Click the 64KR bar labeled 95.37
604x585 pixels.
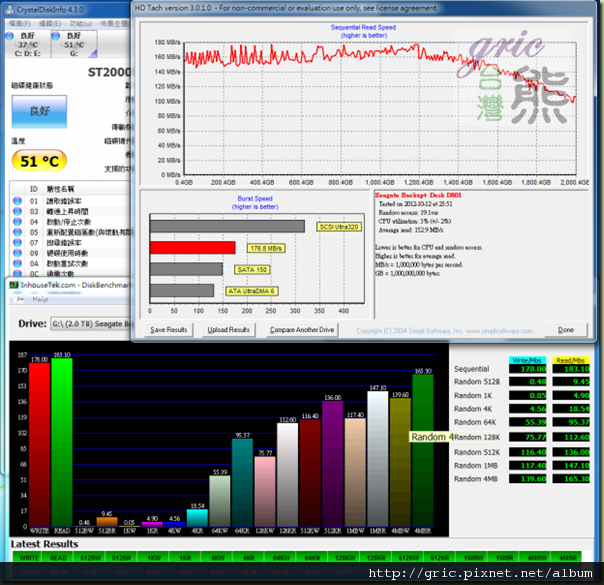(242, 483)
